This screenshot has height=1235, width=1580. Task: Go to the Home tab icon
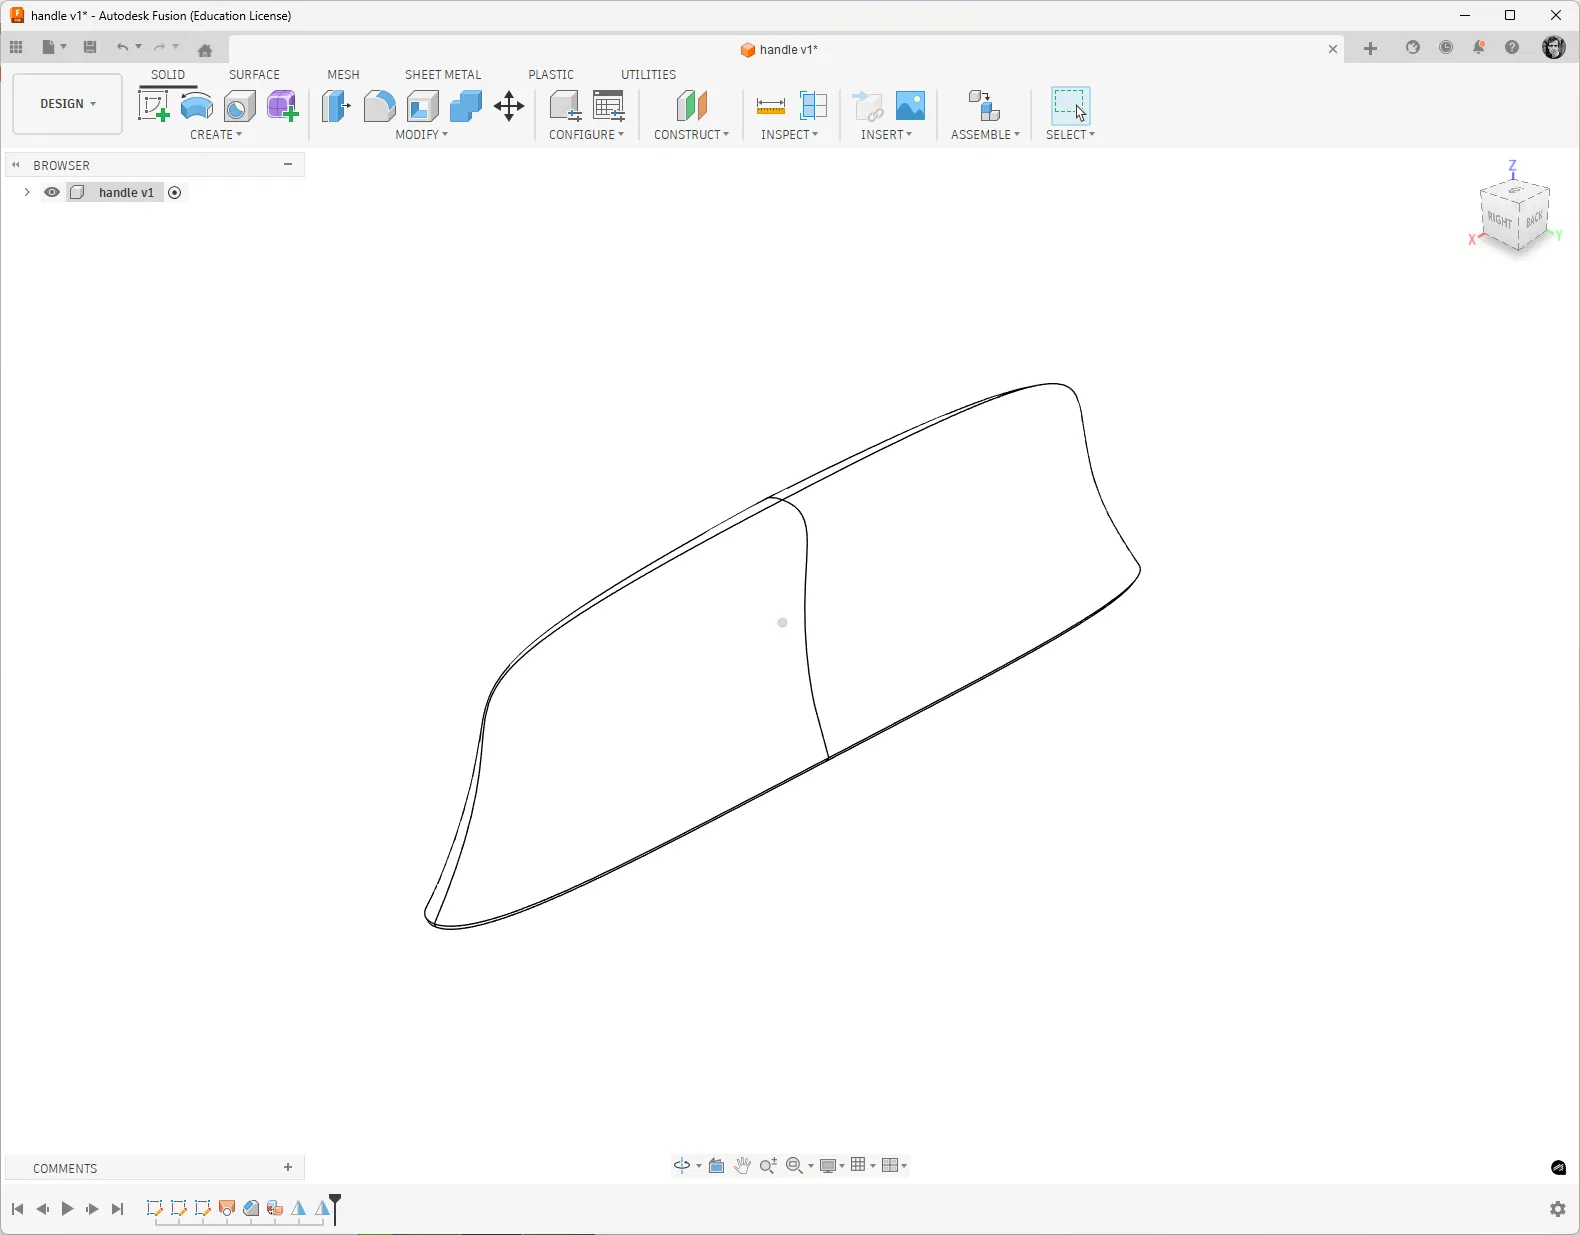click(205, 50)
